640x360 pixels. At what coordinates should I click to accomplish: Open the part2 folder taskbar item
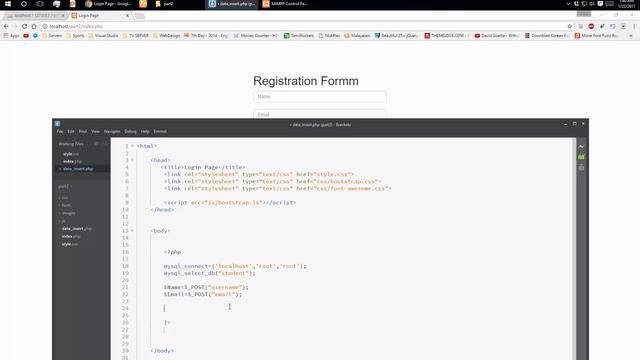[x=164, y=4]
